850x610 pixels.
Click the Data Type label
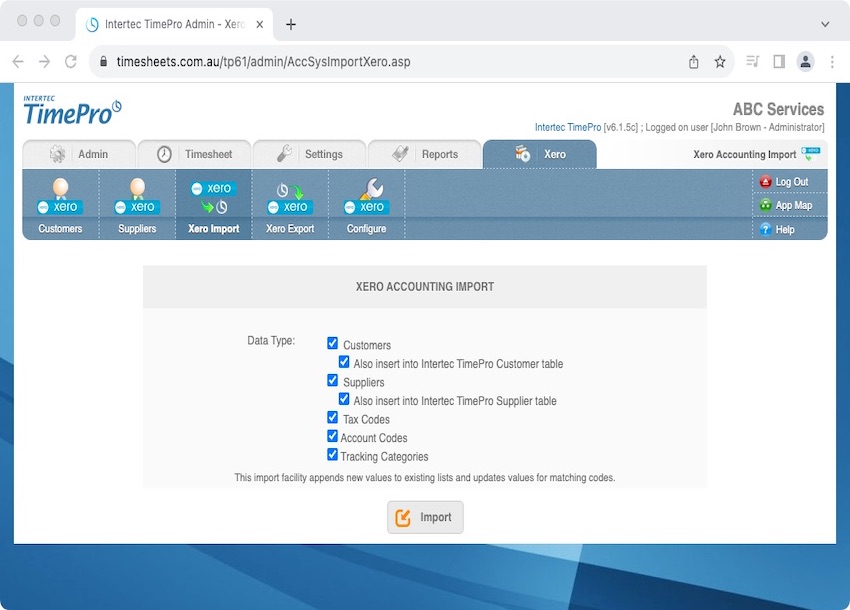tap(271, 341)
